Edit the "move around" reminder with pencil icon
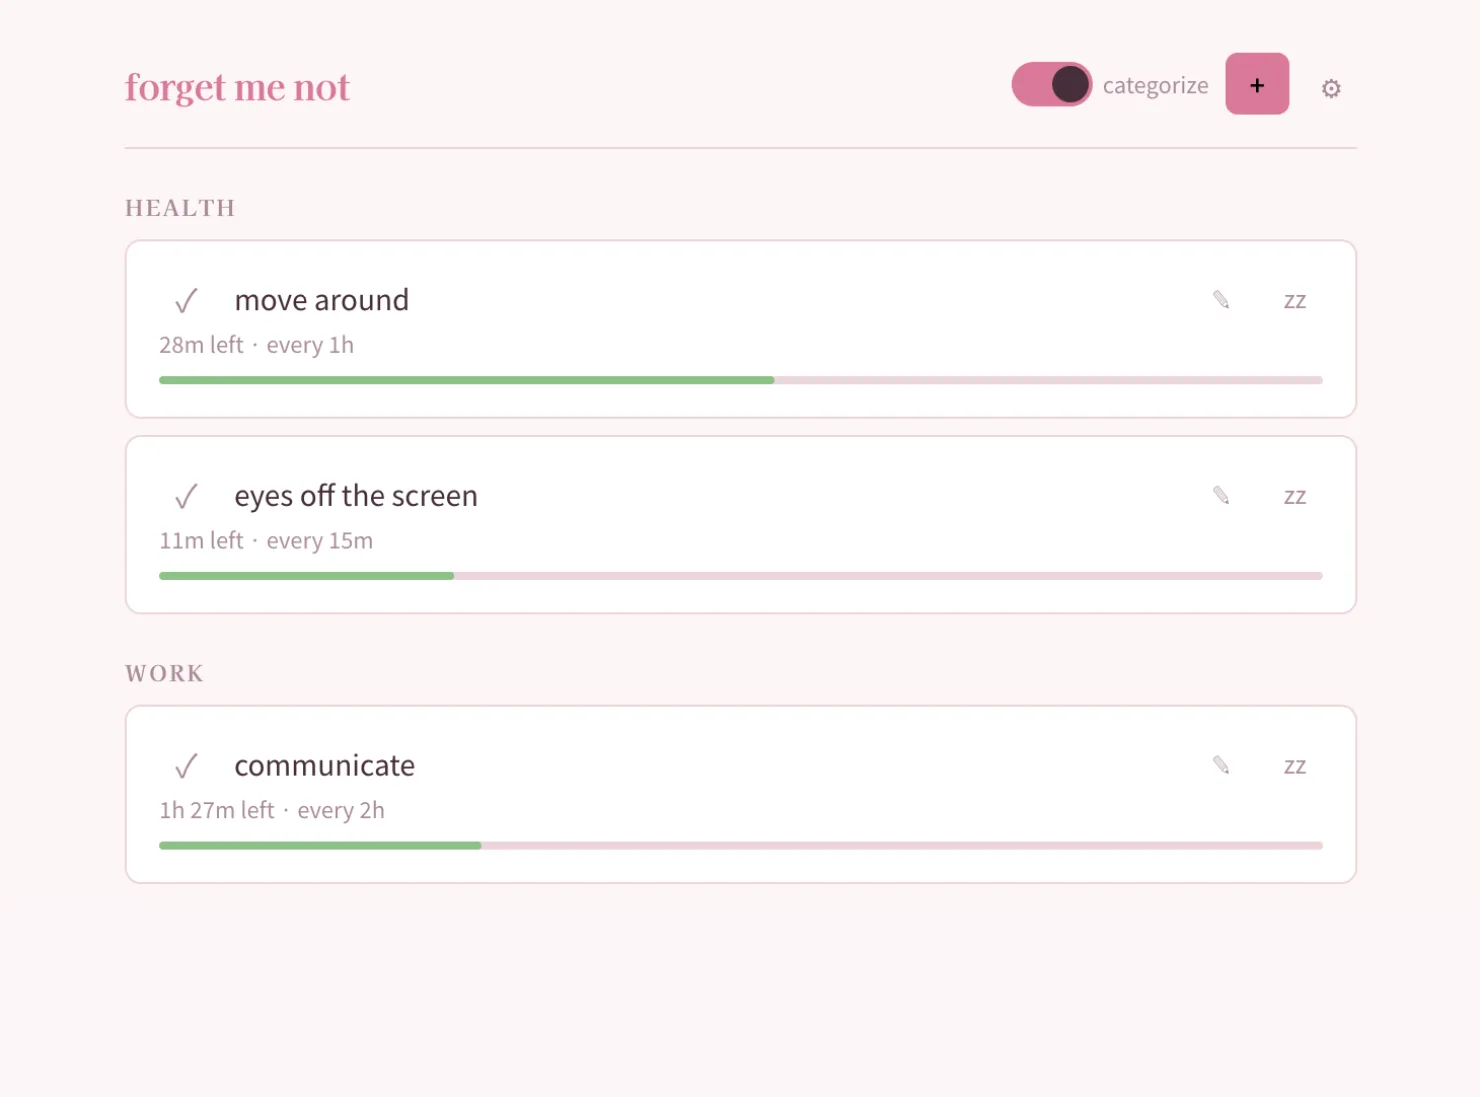 [x=1221, y=299]
